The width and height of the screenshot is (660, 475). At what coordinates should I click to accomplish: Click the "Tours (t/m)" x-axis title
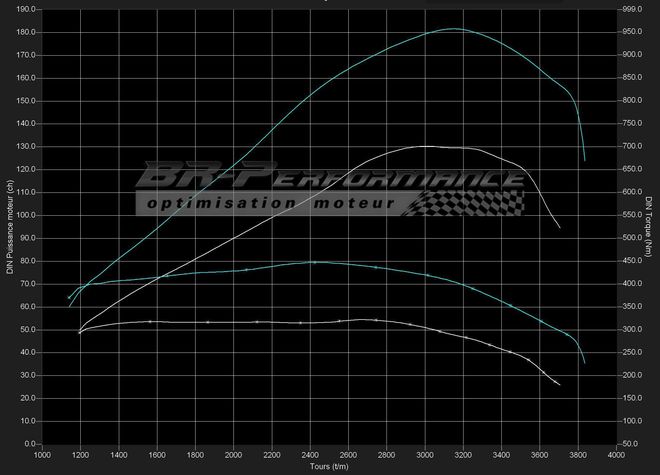pos(329,466)
